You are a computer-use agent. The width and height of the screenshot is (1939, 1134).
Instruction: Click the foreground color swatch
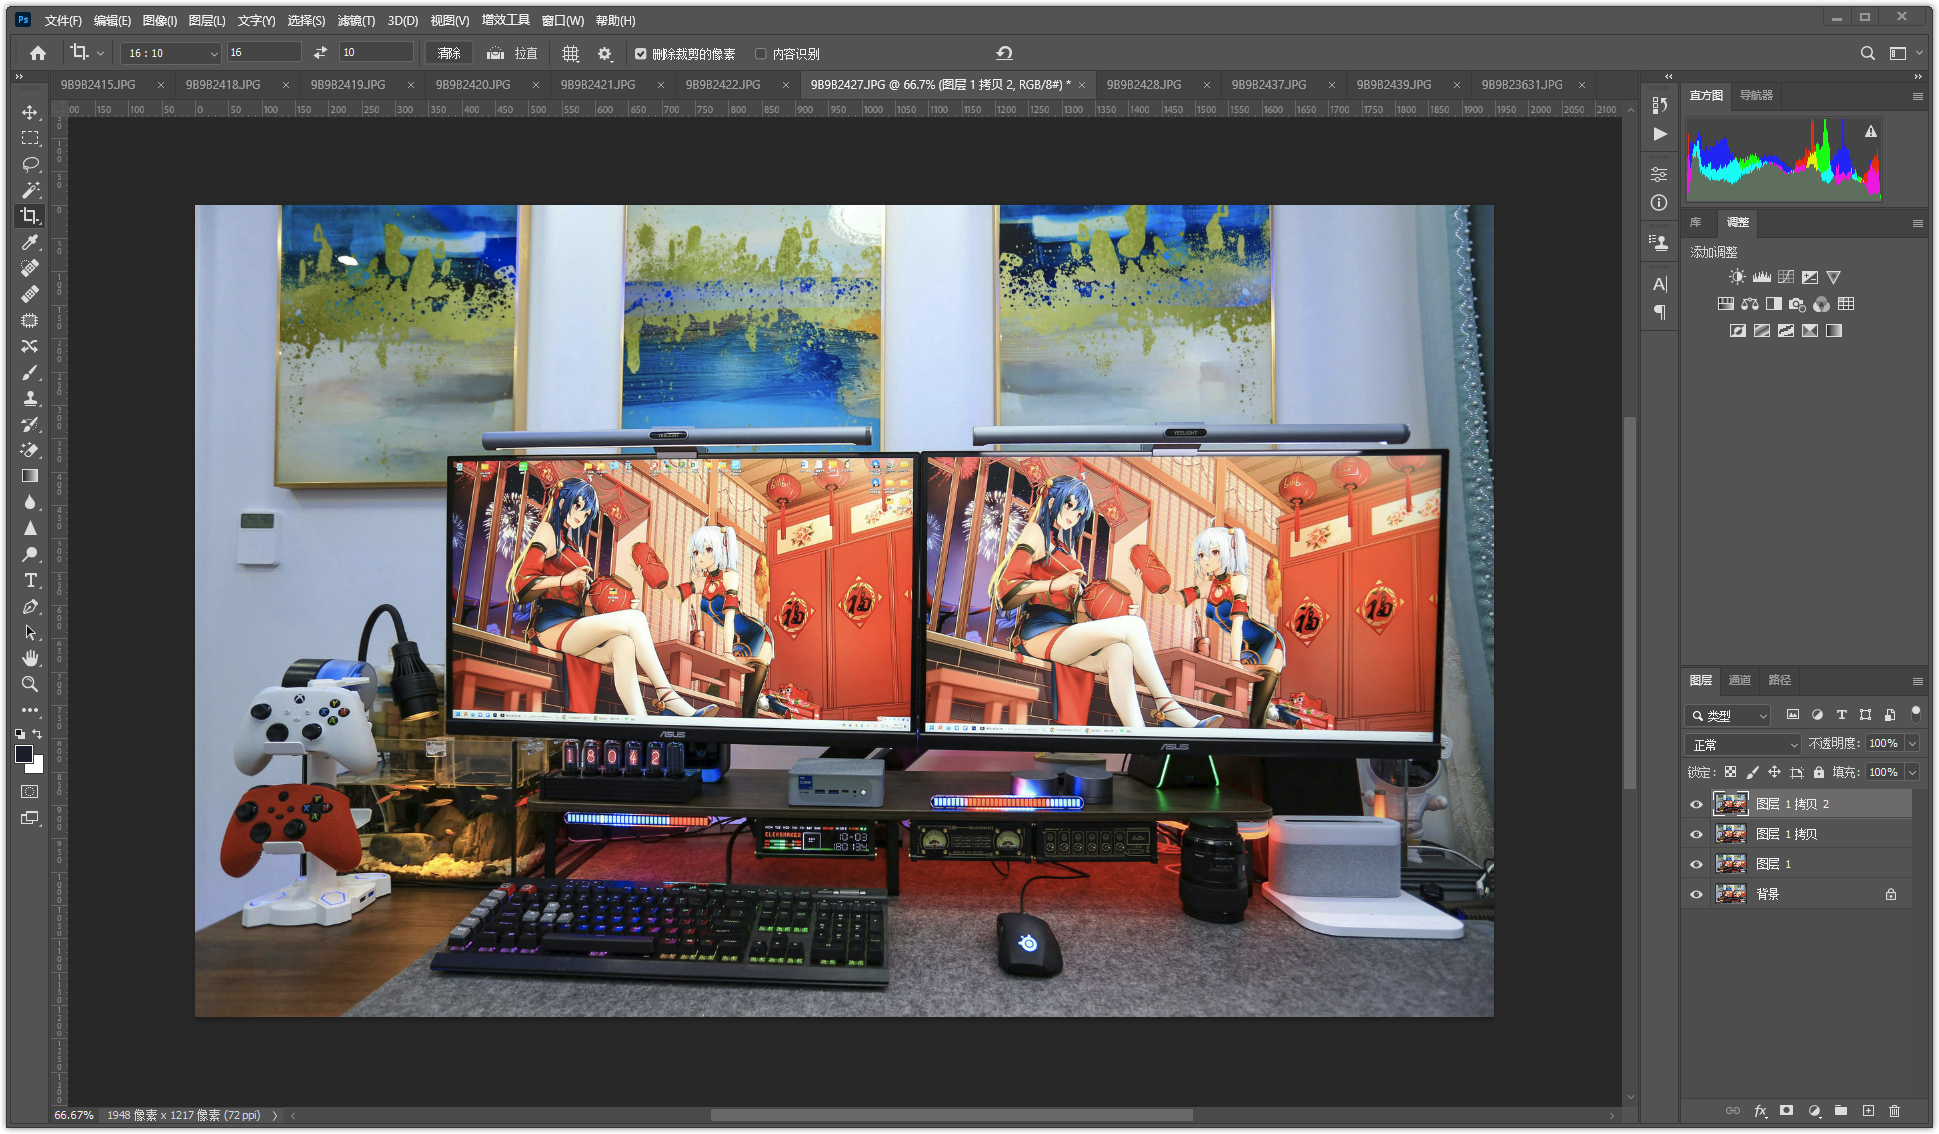point(24,754)
